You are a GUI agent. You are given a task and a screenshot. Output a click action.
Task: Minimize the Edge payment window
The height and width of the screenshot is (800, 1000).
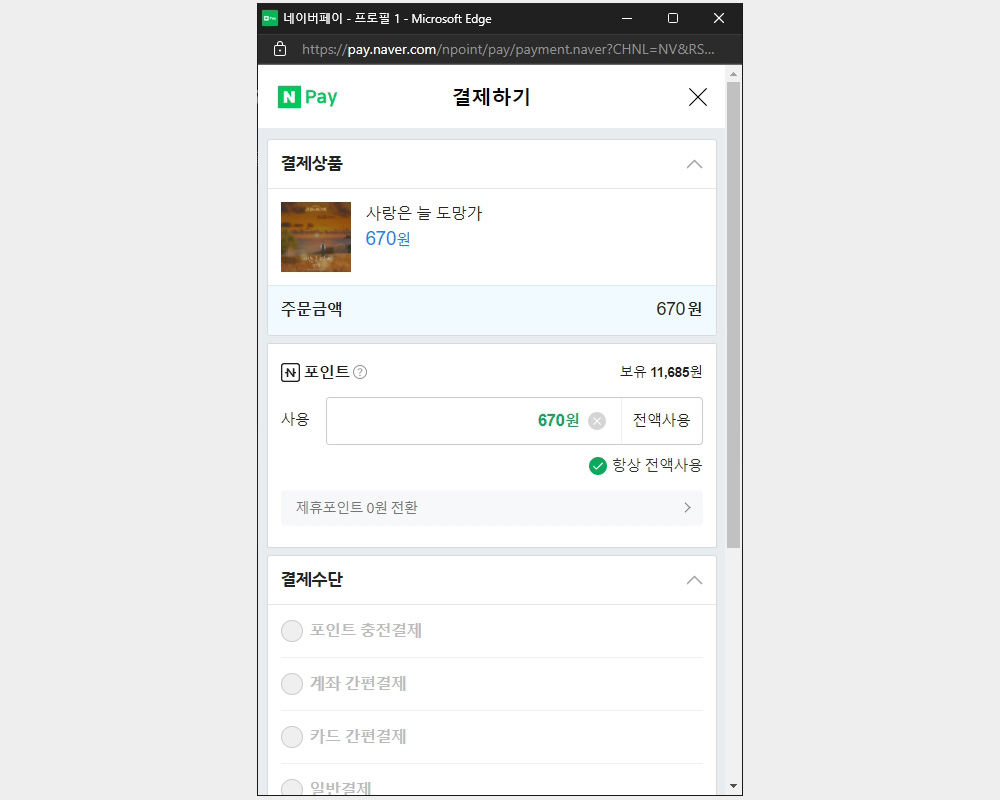click(627, 19)
